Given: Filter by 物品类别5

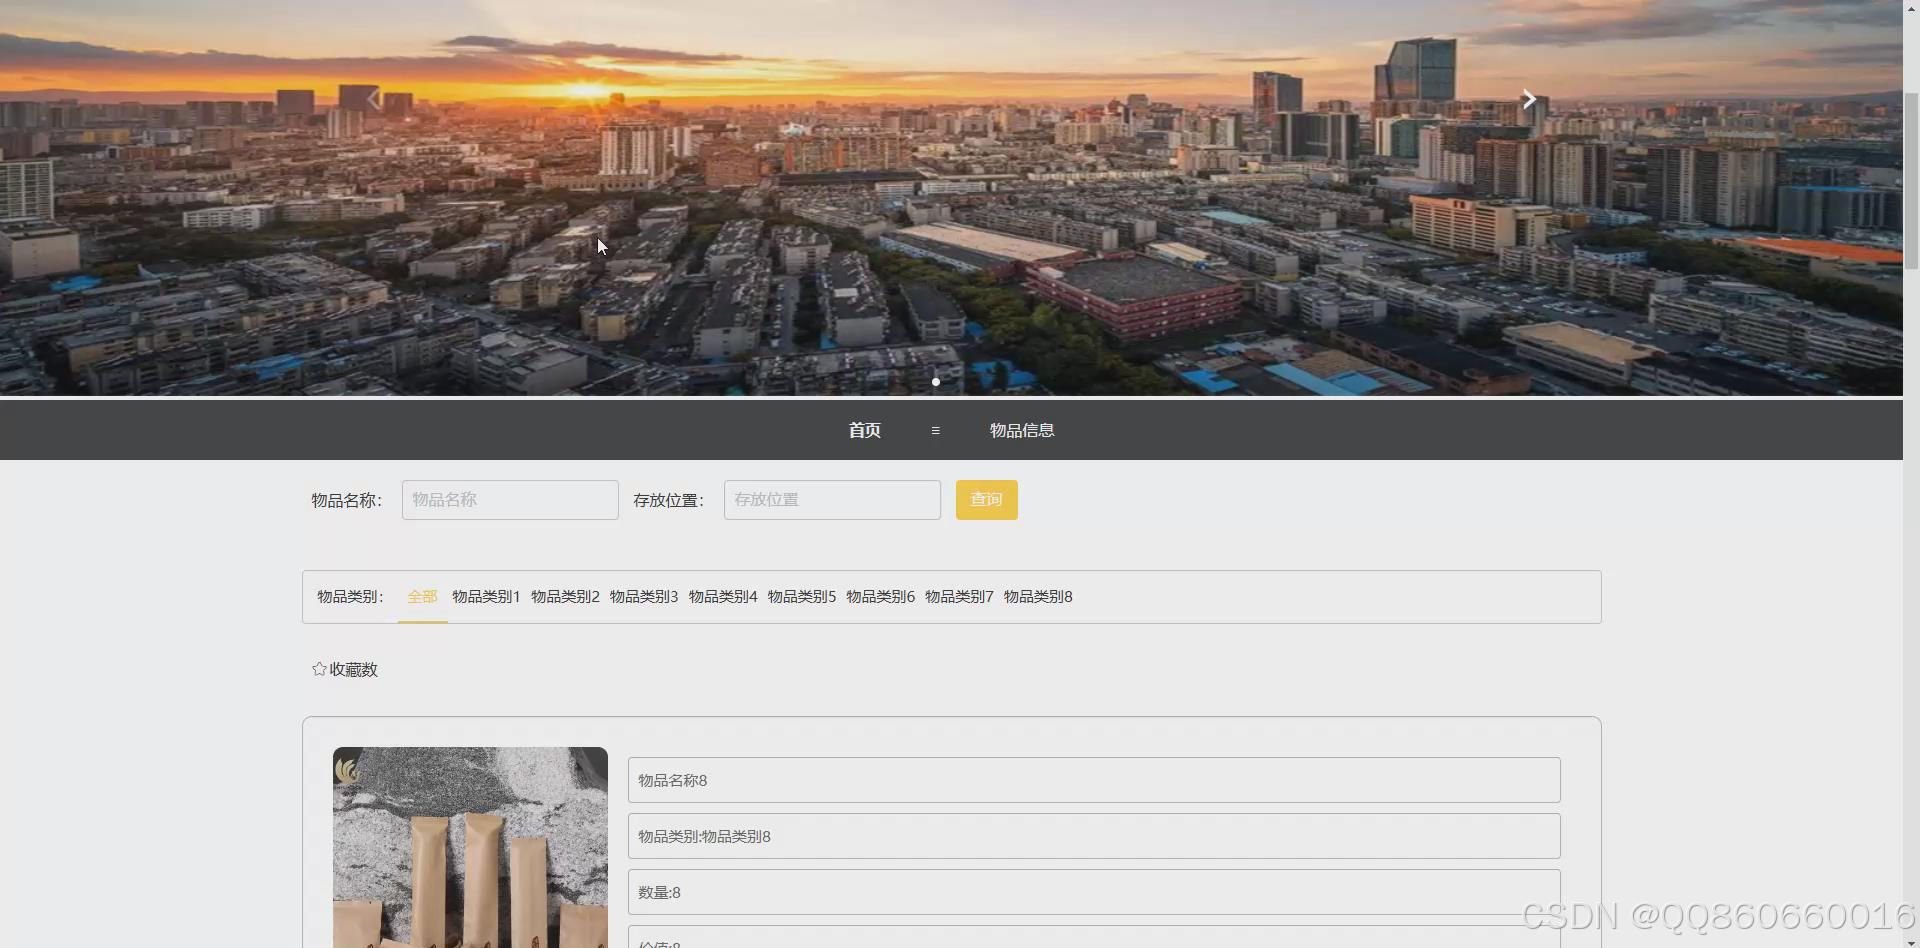Looking at the screenshot, I should coord(802,597).
